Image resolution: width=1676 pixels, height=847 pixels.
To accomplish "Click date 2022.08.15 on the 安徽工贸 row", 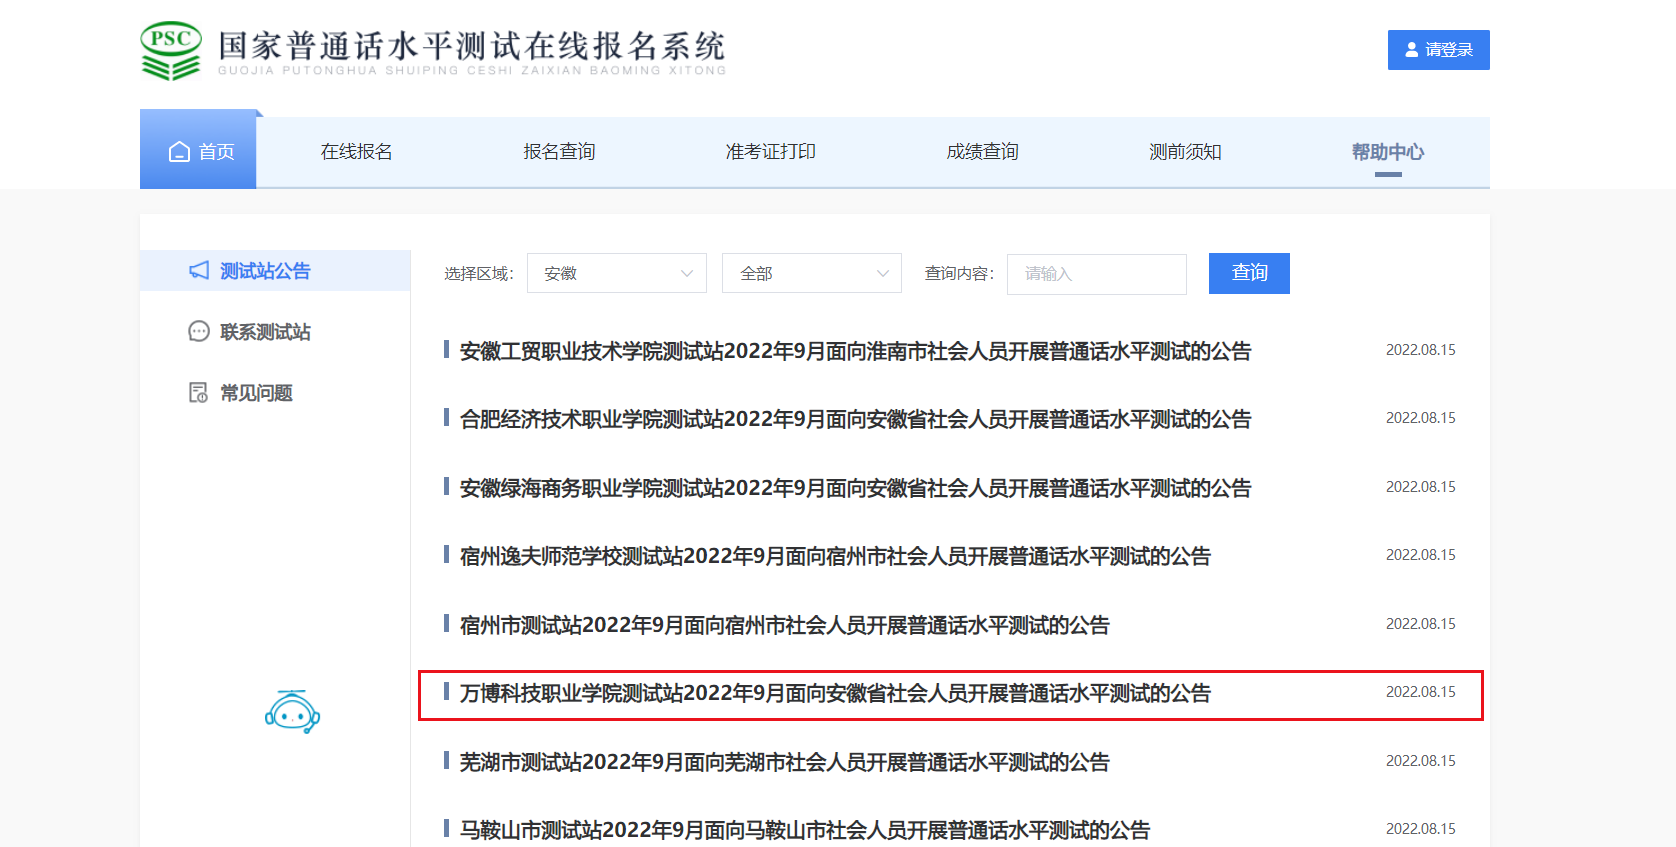I will pos(1420,350).
